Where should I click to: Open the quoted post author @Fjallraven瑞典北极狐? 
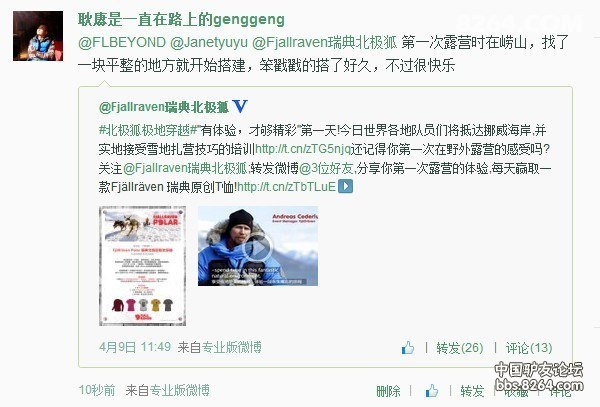coord(164,107)
